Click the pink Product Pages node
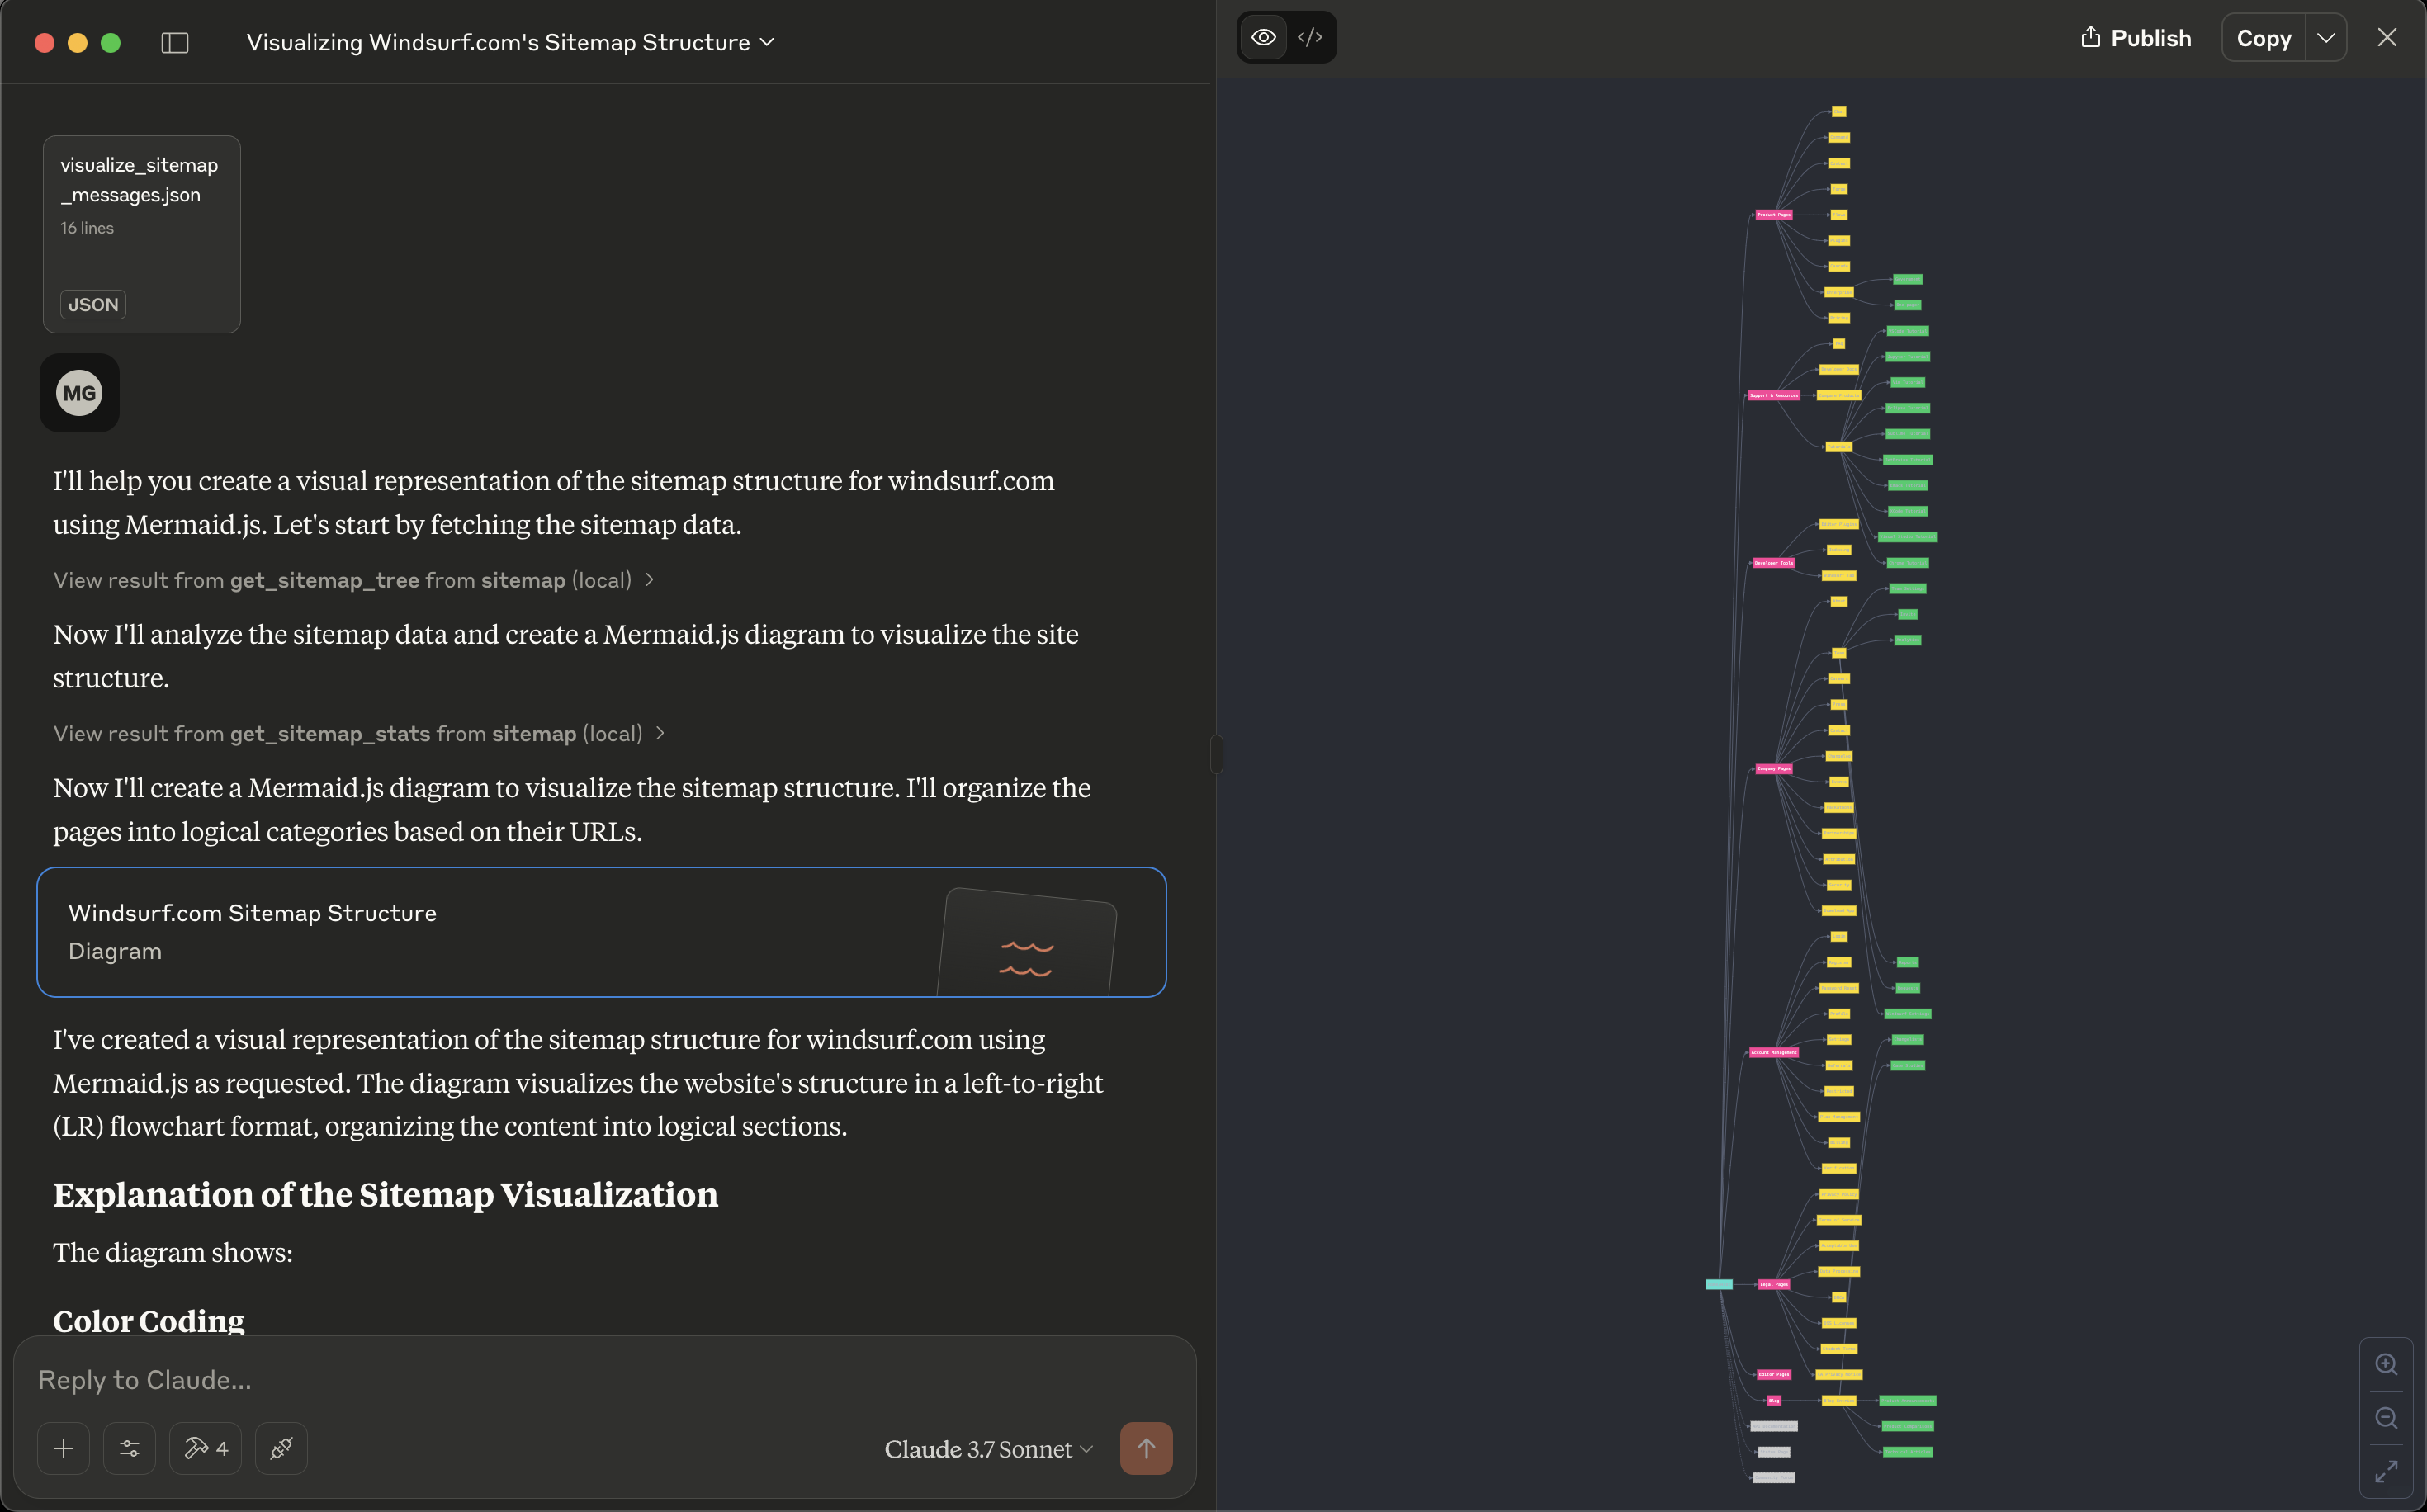The width and height of the screenshot is (2427, 1512). [1774, 215]
